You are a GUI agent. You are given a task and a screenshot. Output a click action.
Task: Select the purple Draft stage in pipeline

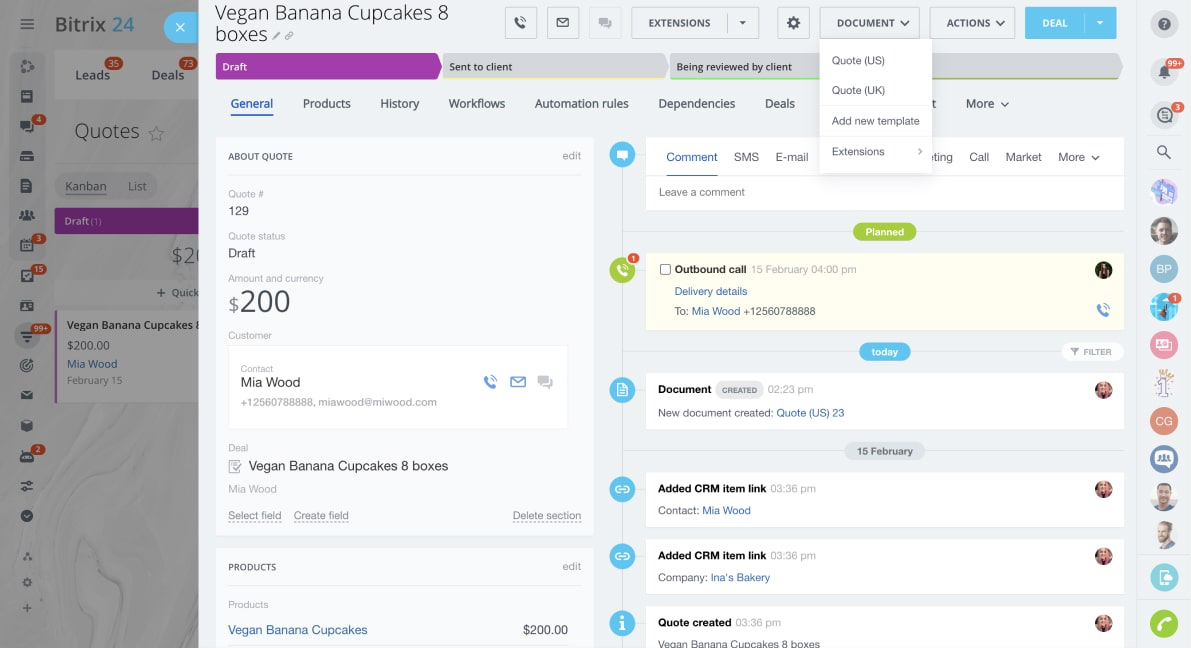[325, 67]
